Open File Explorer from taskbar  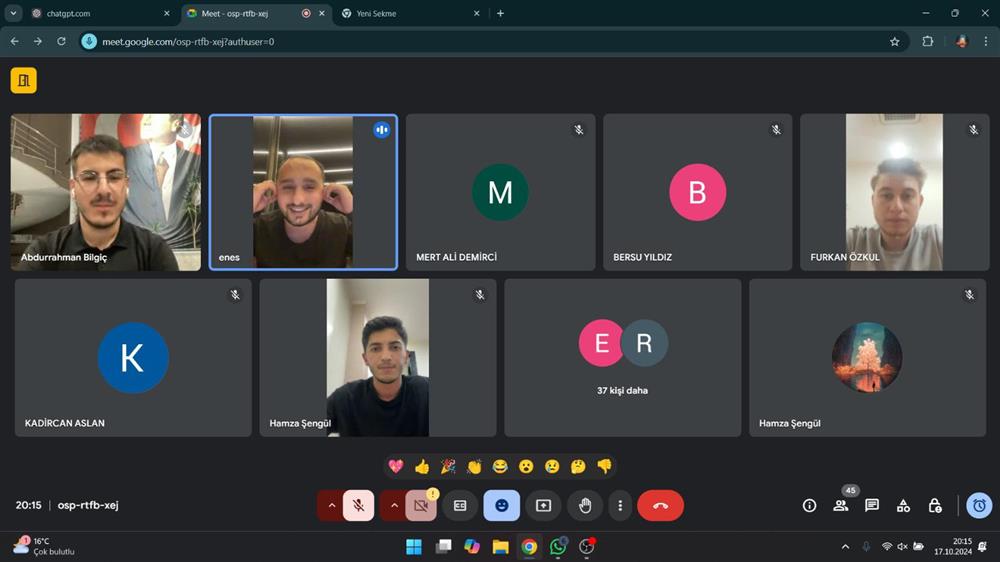pyautogui.click(x=501, y=547)
